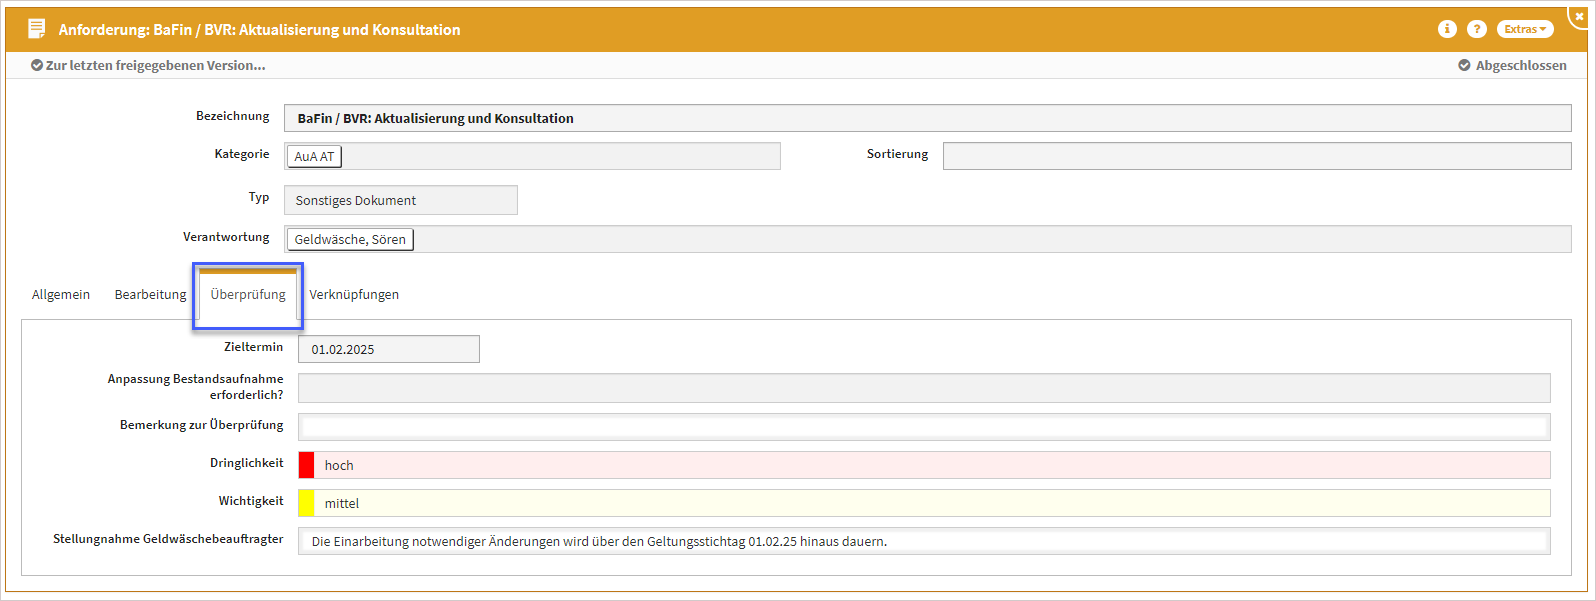Switch to the Allgemein tab

click(x=61, y=295)
